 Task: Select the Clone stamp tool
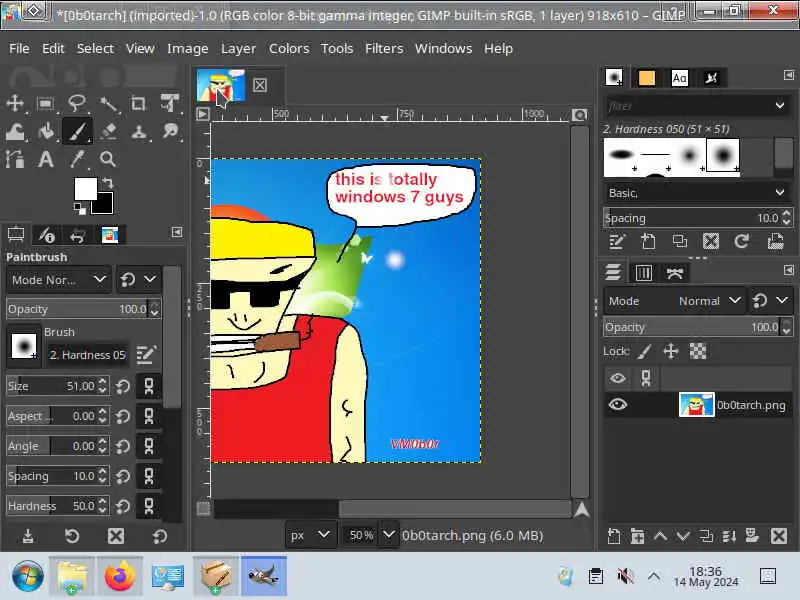tap(139, 132)
